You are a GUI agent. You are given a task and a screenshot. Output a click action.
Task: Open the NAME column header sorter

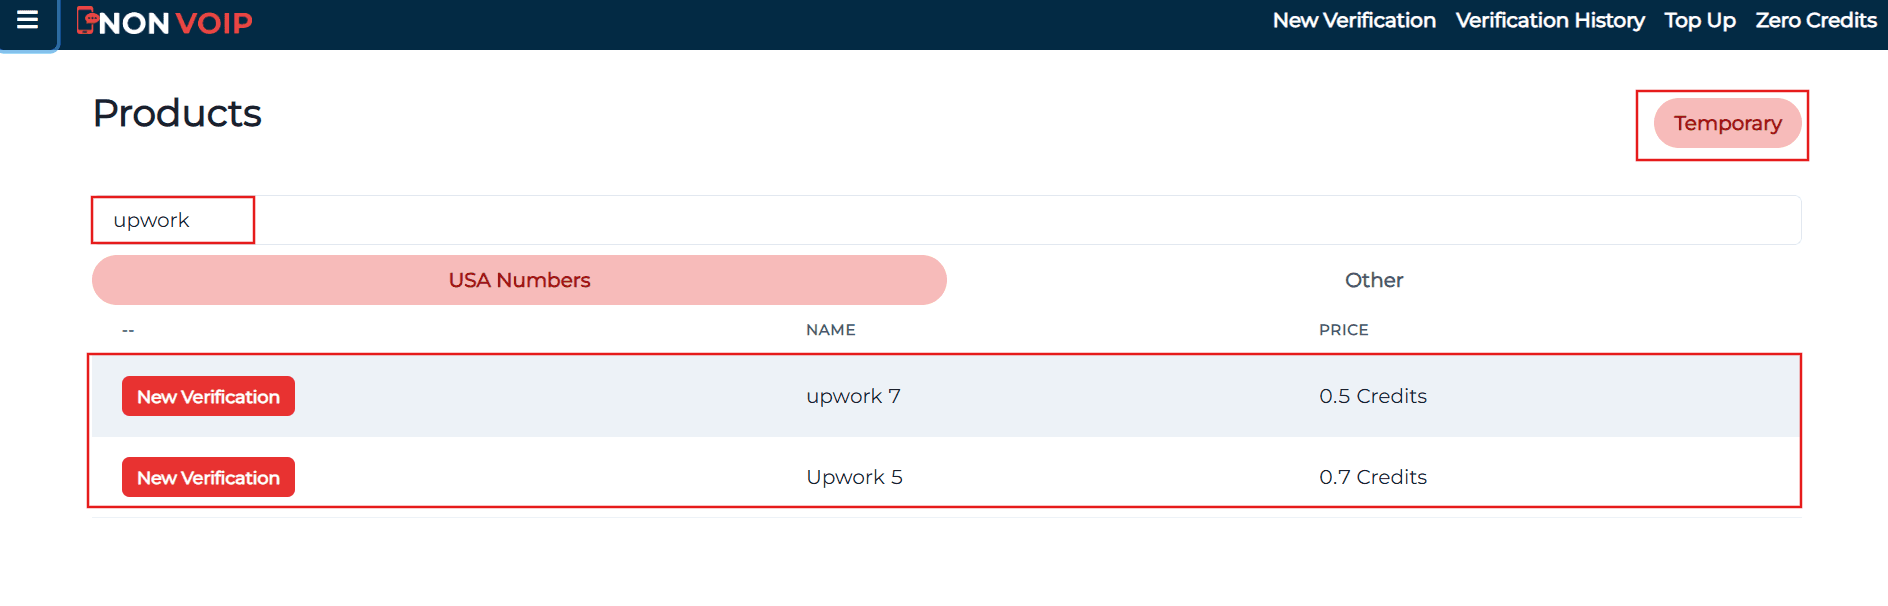[831, 329]
